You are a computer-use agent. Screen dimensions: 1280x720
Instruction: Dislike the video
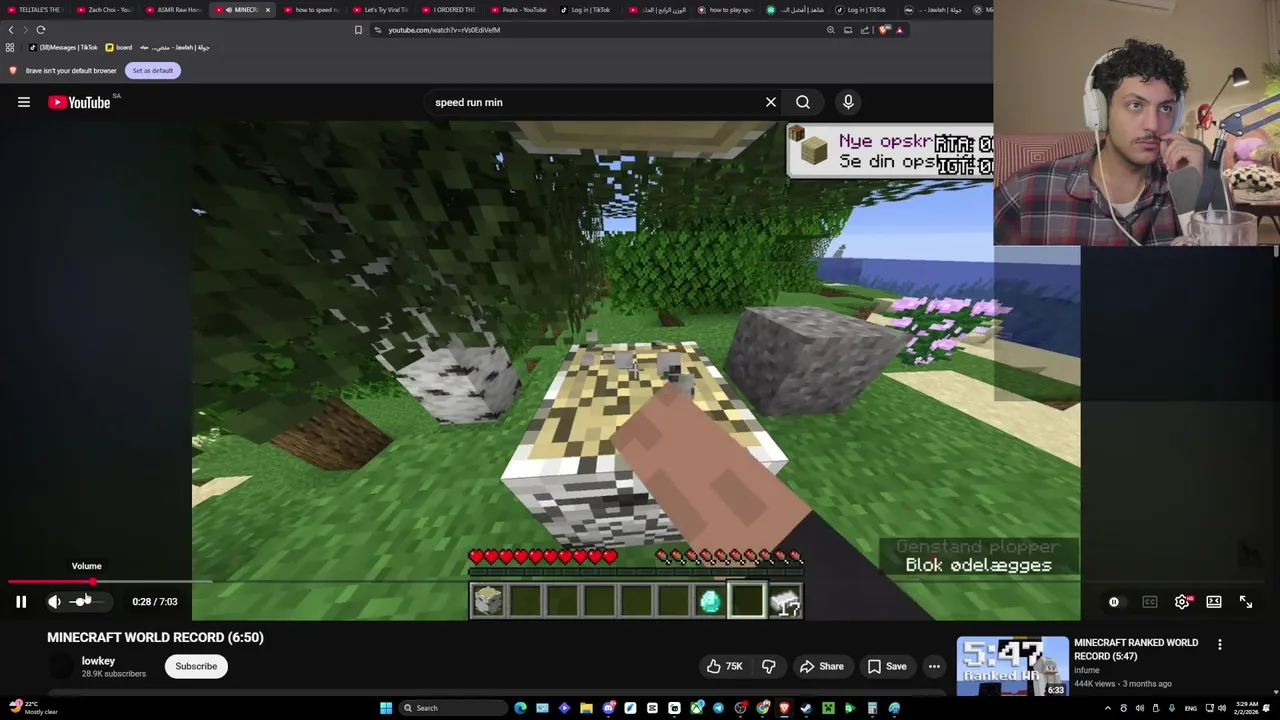tap(769, 666)
